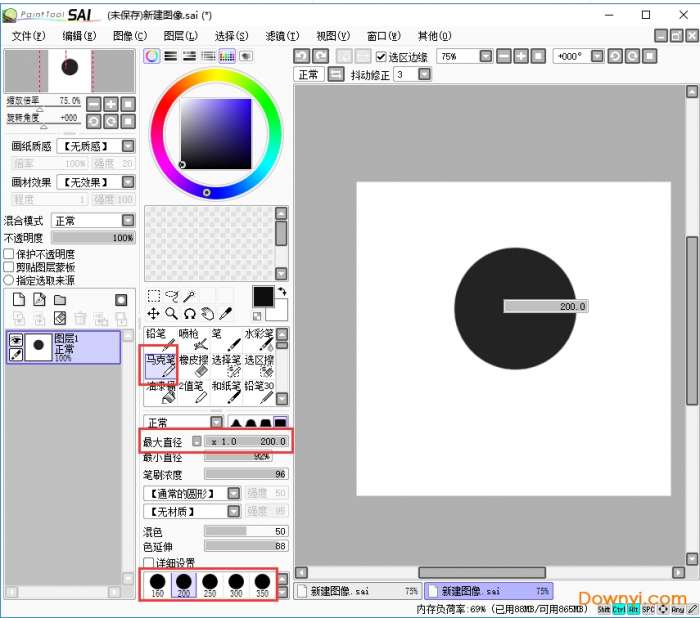Pick the lasso selection tool

click(172, 296)
